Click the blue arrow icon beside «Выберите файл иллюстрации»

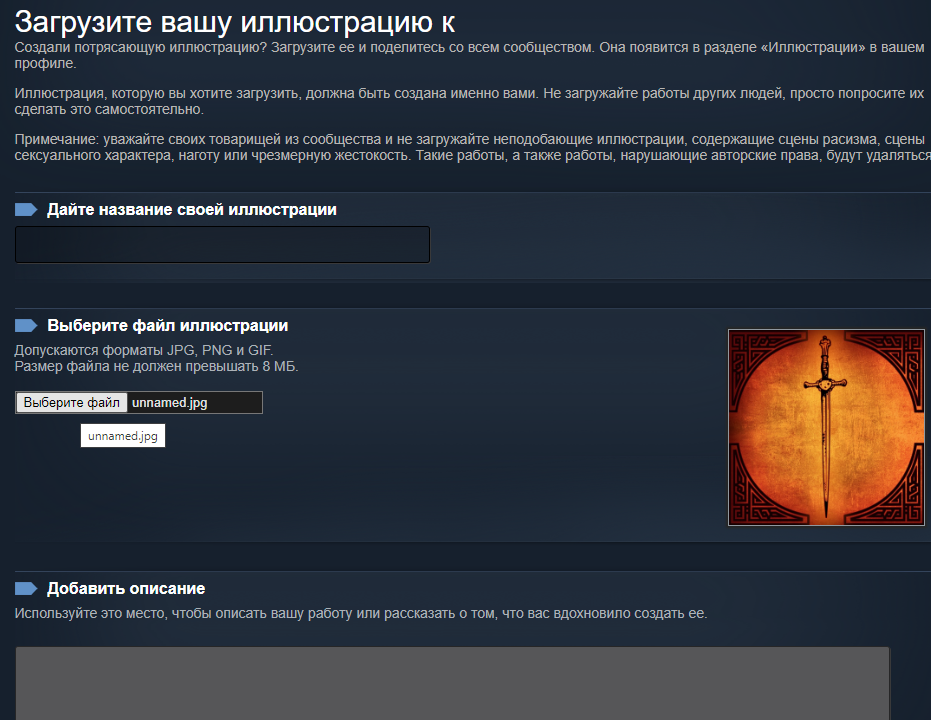(26, 326)
